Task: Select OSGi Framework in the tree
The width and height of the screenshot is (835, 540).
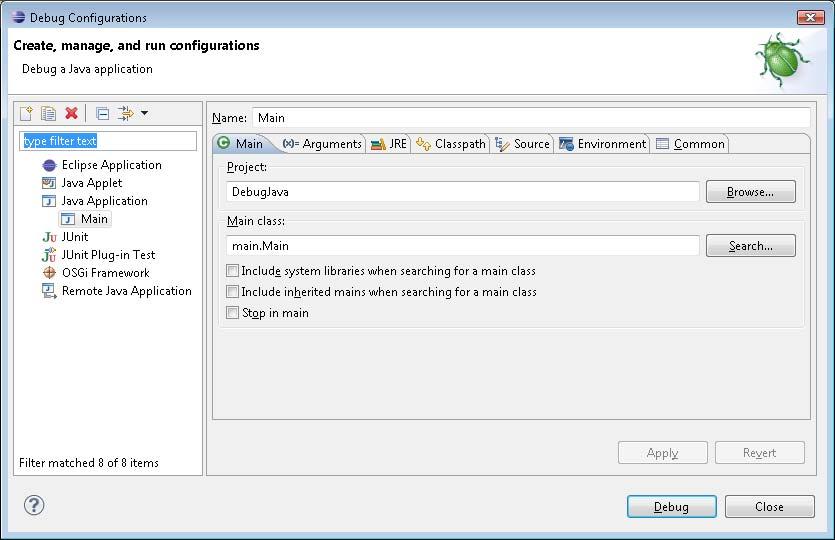Action: [x=96, y=273]
